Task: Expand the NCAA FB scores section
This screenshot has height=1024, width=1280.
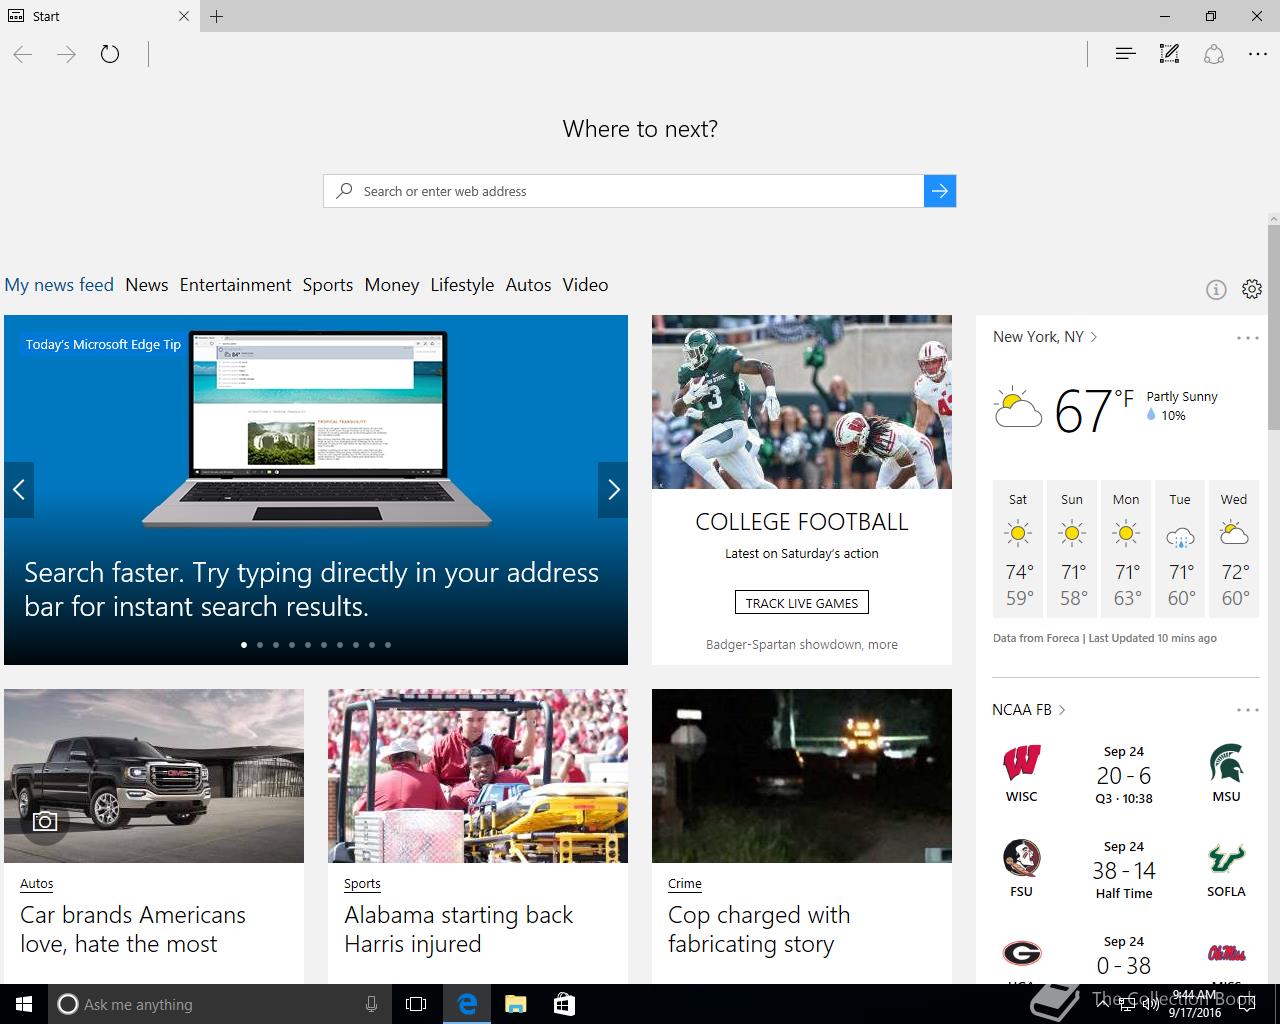Action: click(x=1029, y=710)
